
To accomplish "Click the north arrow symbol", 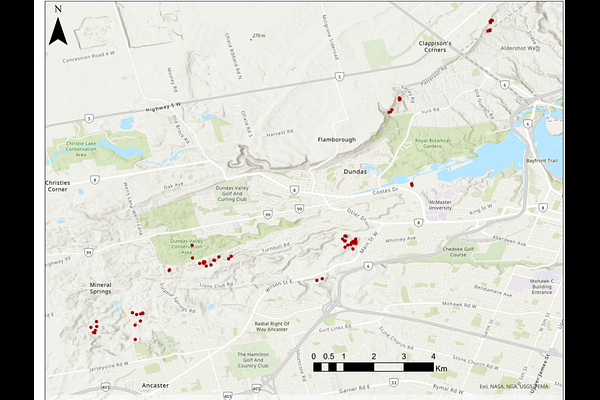I will [58, 30].
